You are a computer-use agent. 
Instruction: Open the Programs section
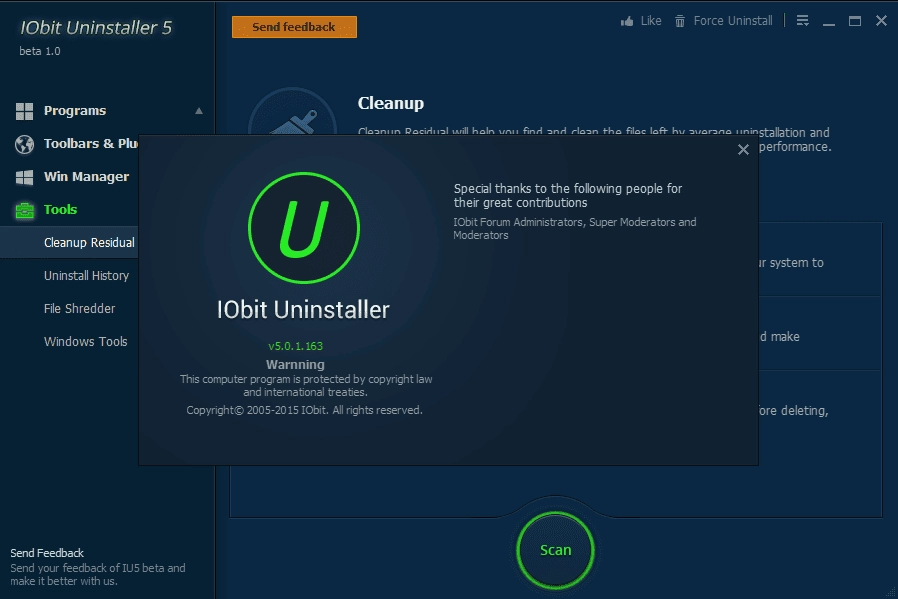click(75, 111)
